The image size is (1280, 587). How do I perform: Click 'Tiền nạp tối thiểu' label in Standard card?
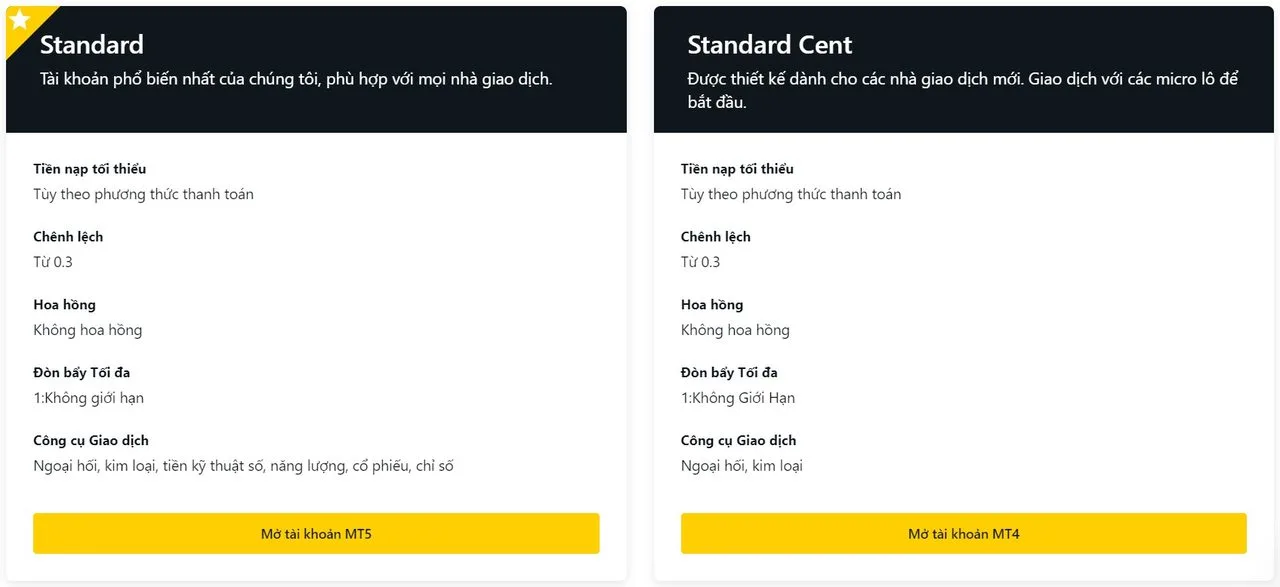click(90, 169)
